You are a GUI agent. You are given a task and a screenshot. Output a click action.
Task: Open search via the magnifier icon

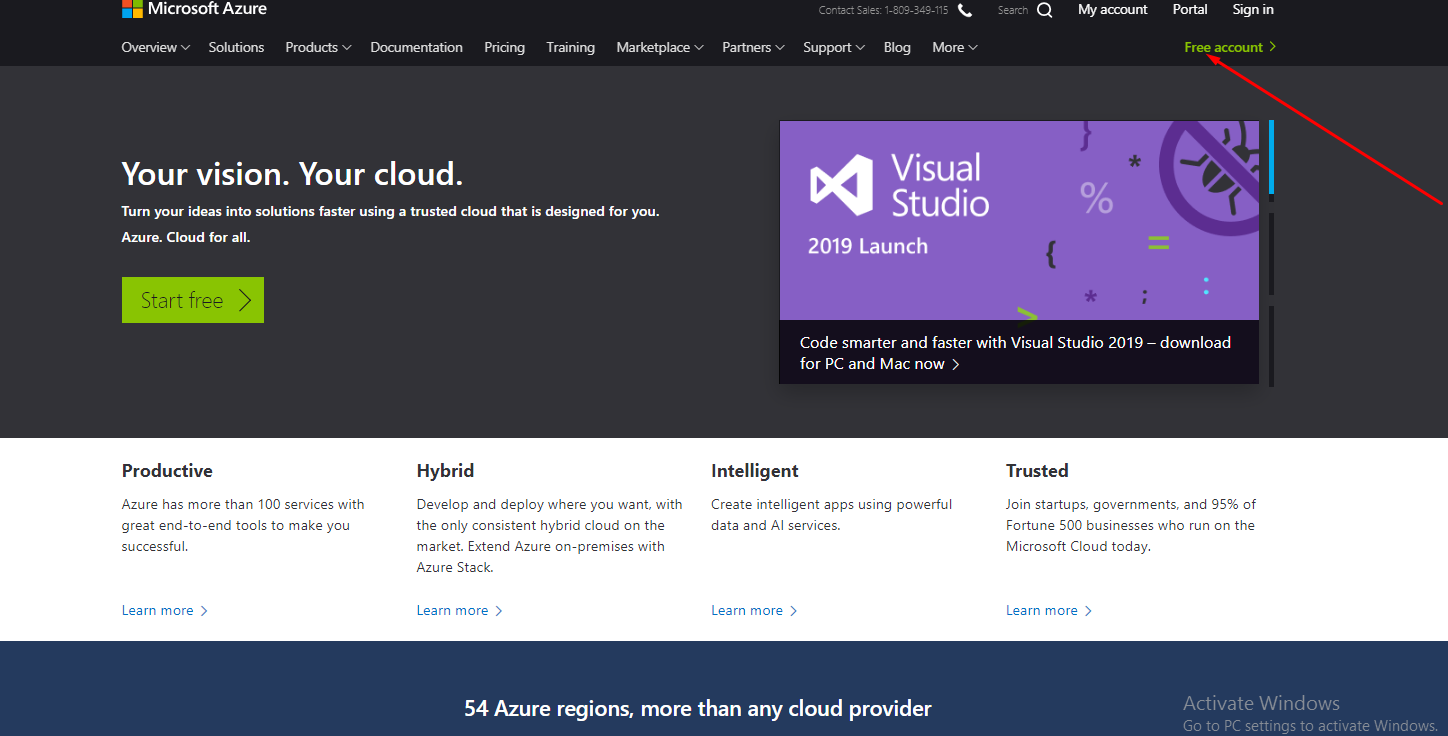point(1044,10)
